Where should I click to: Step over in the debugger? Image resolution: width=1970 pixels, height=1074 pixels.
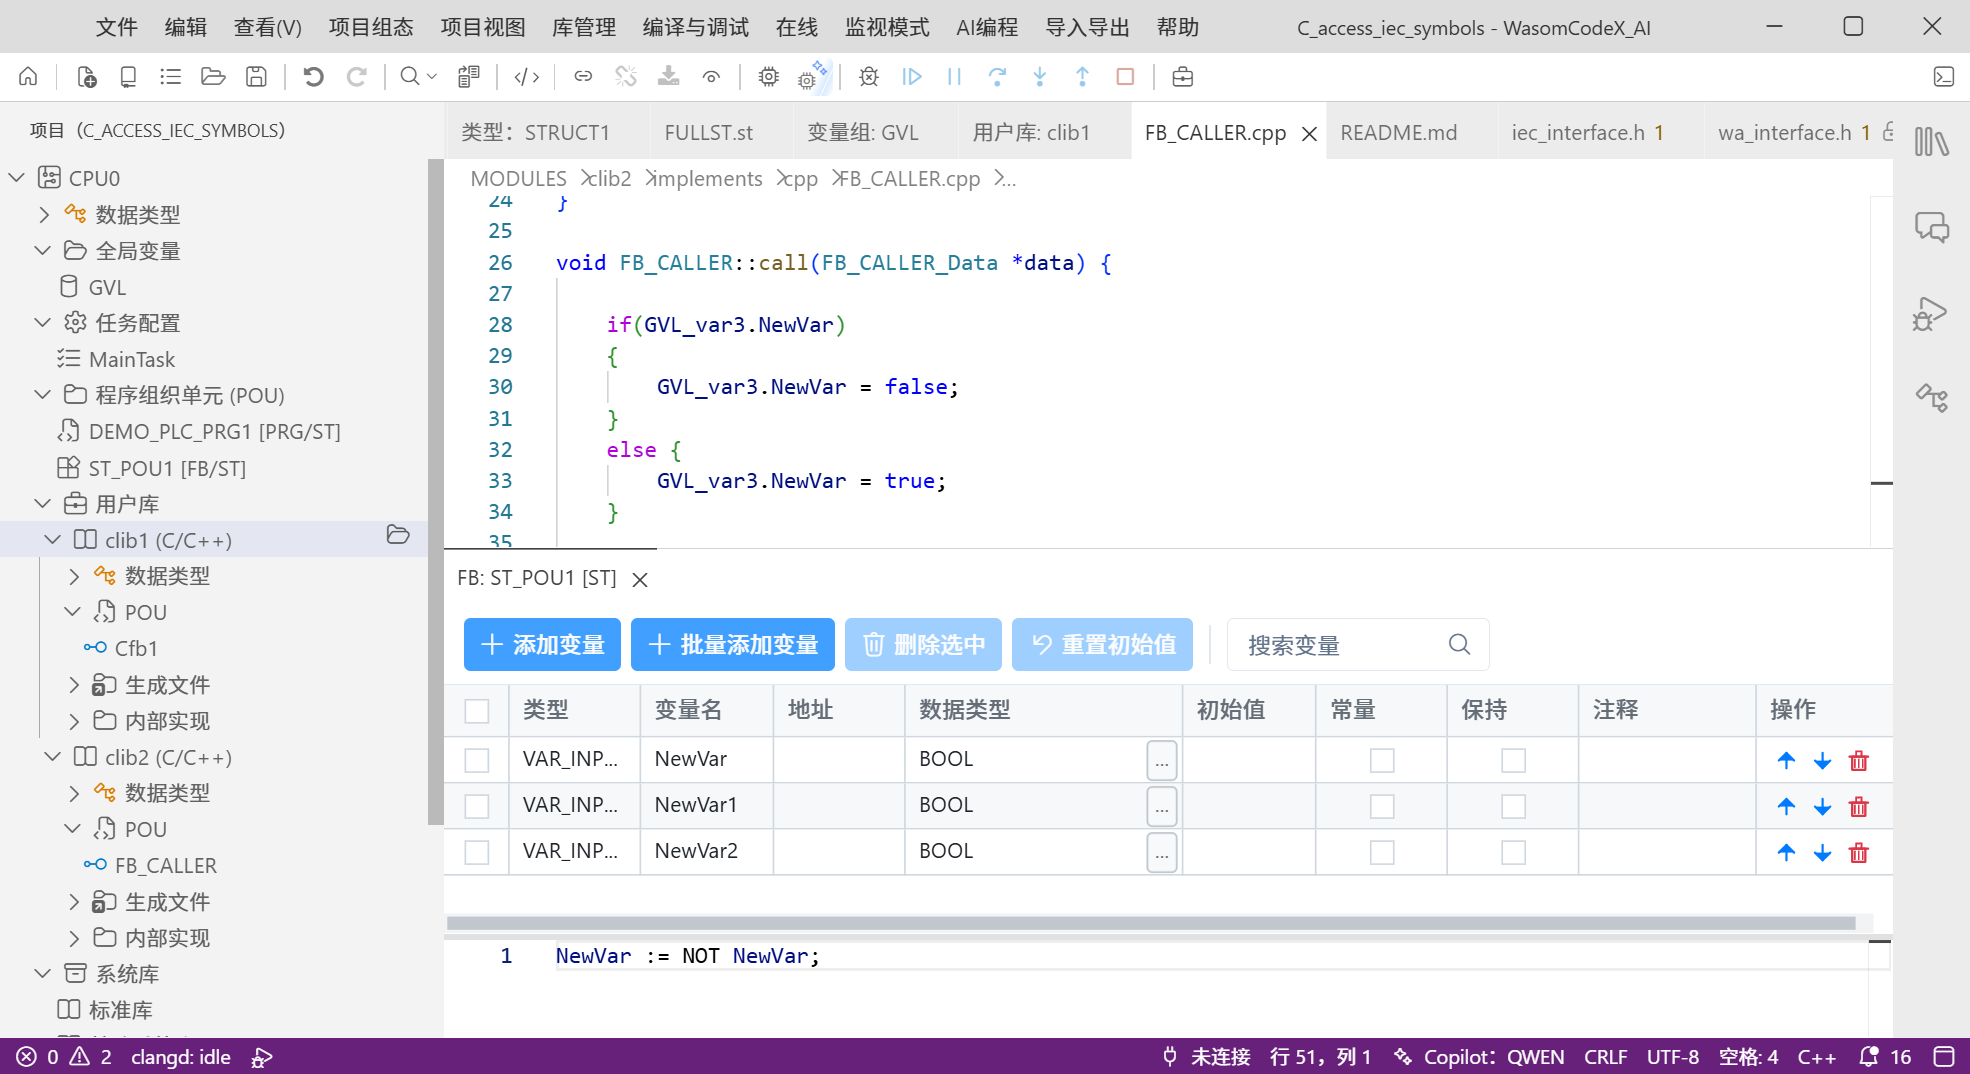coord(997,77)
